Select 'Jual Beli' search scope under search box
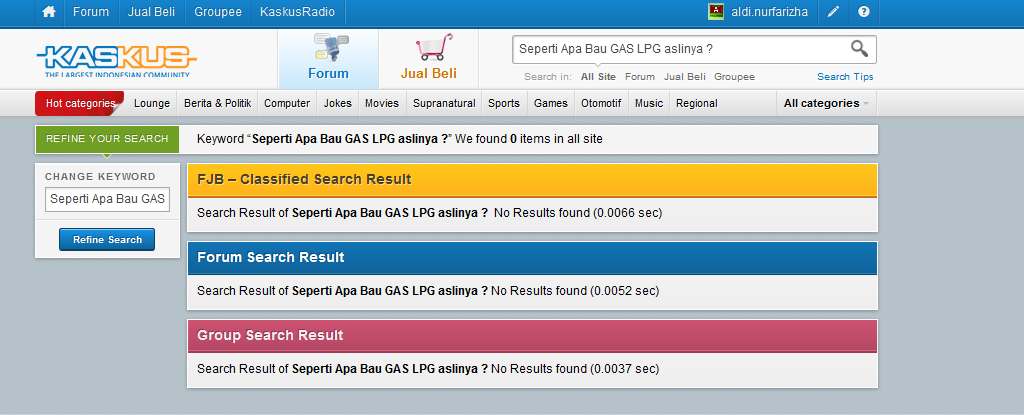This screenshot has width=1024, height=415. pos(684,77)
